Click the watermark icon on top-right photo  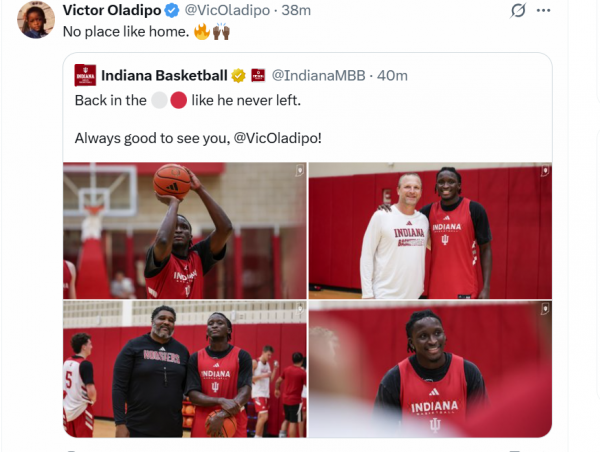[545, 171]
